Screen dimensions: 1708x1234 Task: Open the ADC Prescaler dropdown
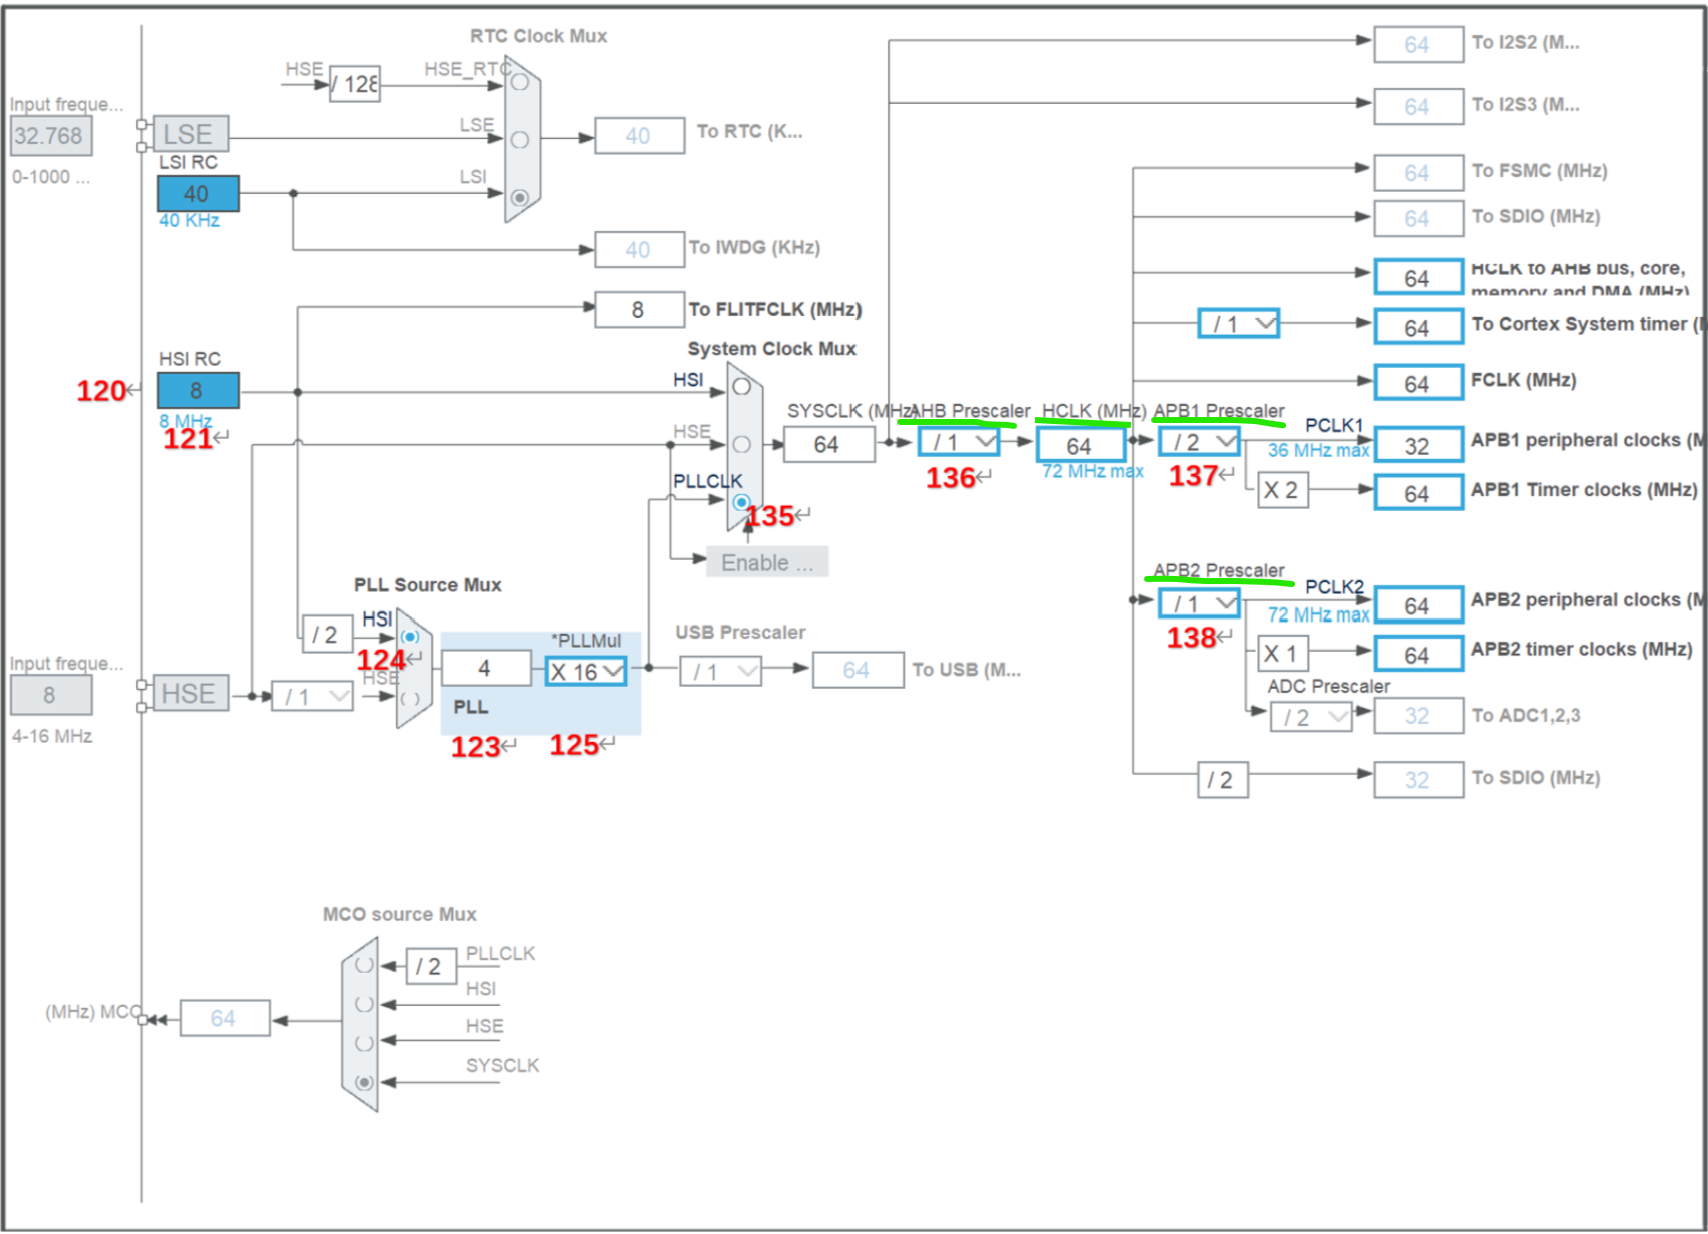point(1310,716)
